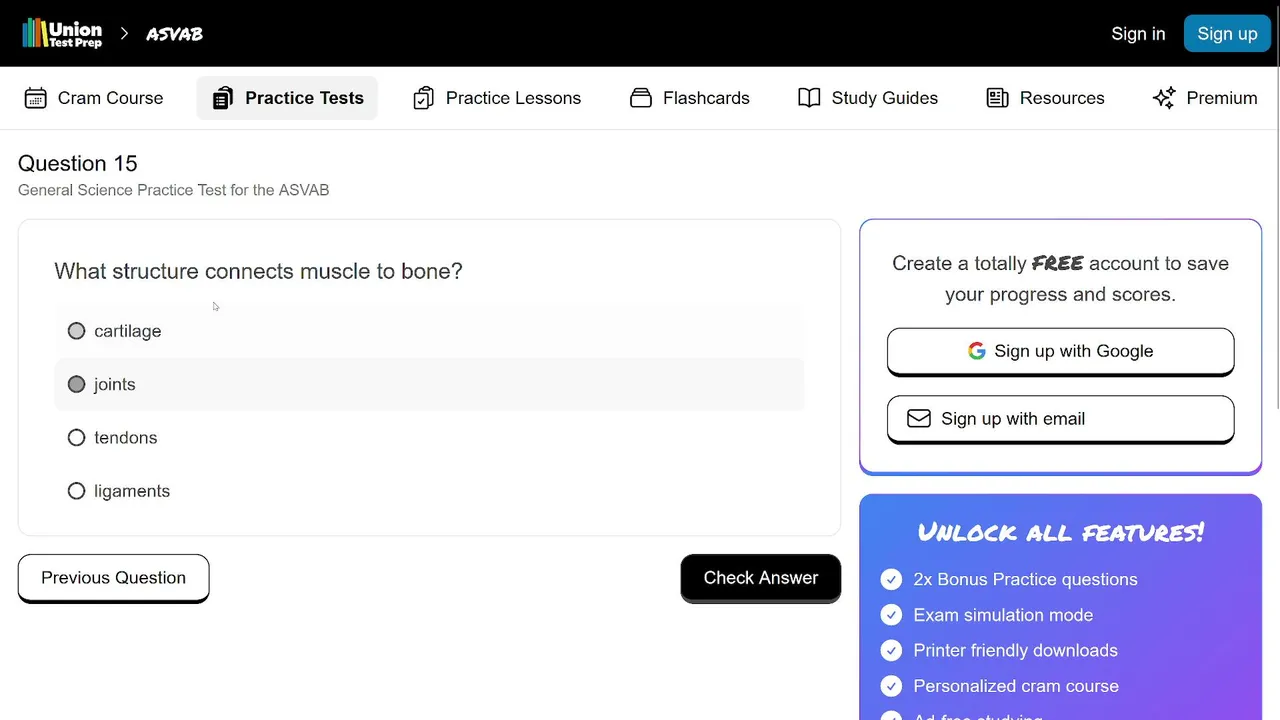1280x720 pixels.
Task: Click the breadcrumb chevron before ASVAB
Action: tap(124, 34)
